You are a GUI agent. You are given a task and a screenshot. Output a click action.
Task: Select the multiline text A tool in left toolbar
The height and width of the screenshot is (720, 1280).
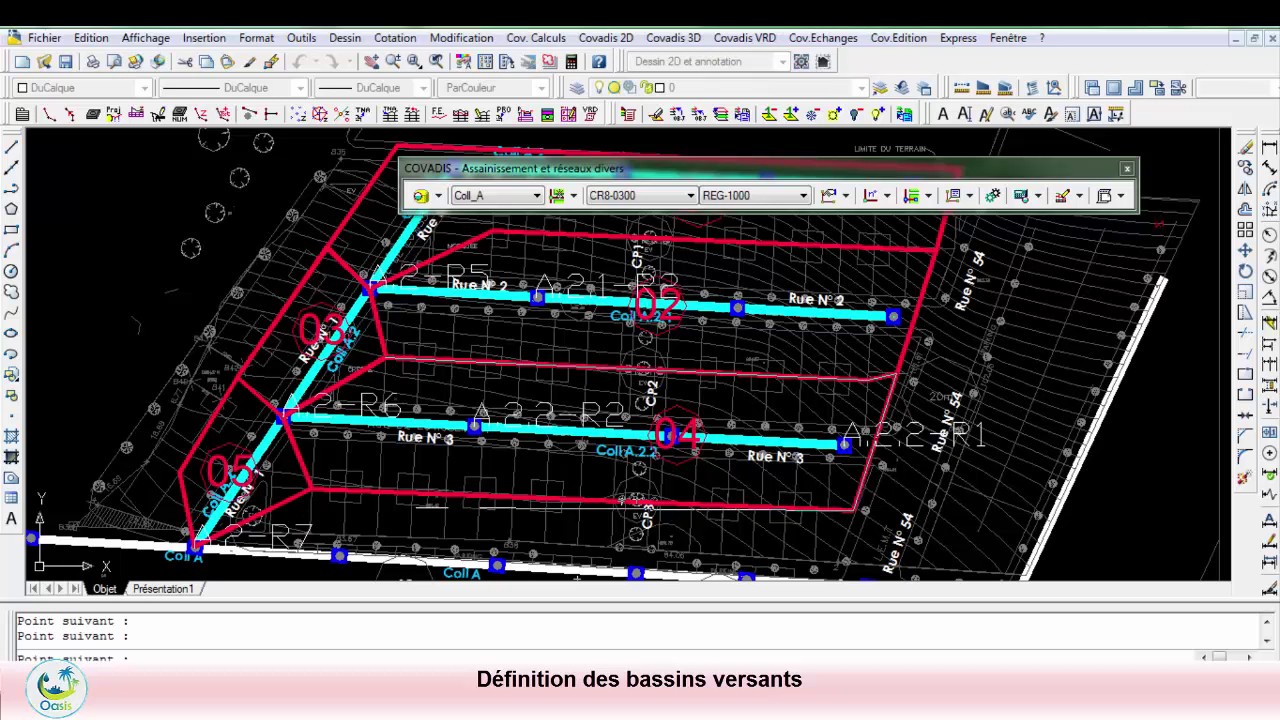click(x=12, y=519)
